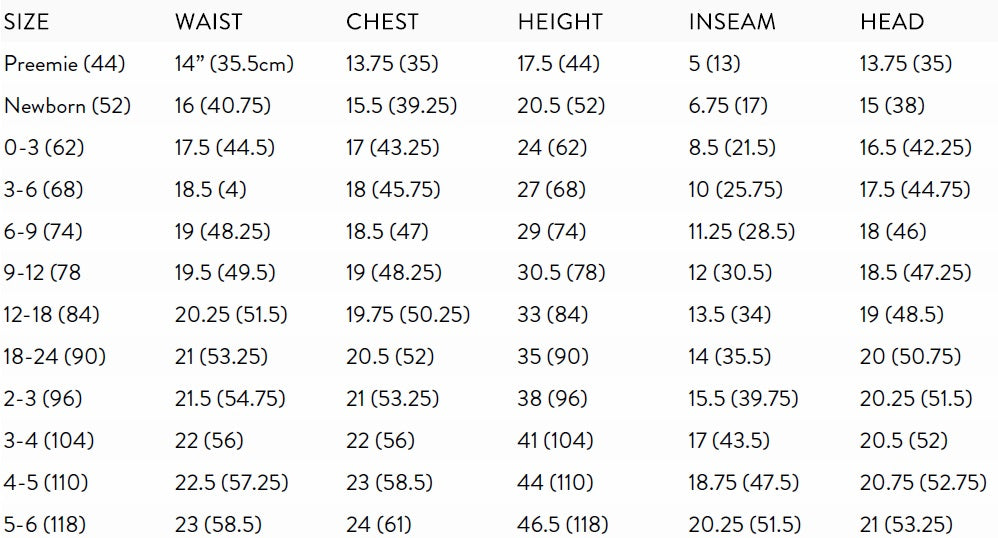Click inseam value 20.25 (51.5)
The image size is (998, 538).
pos(745,524)
